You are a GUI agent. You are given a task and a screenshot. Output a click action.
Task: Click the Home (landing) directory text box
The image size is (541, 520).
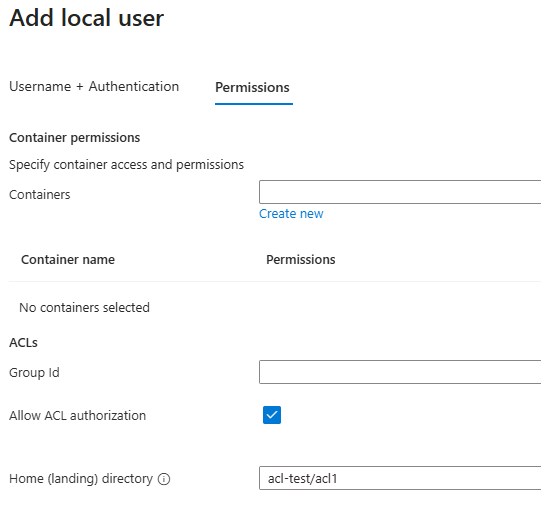[400, 478]
